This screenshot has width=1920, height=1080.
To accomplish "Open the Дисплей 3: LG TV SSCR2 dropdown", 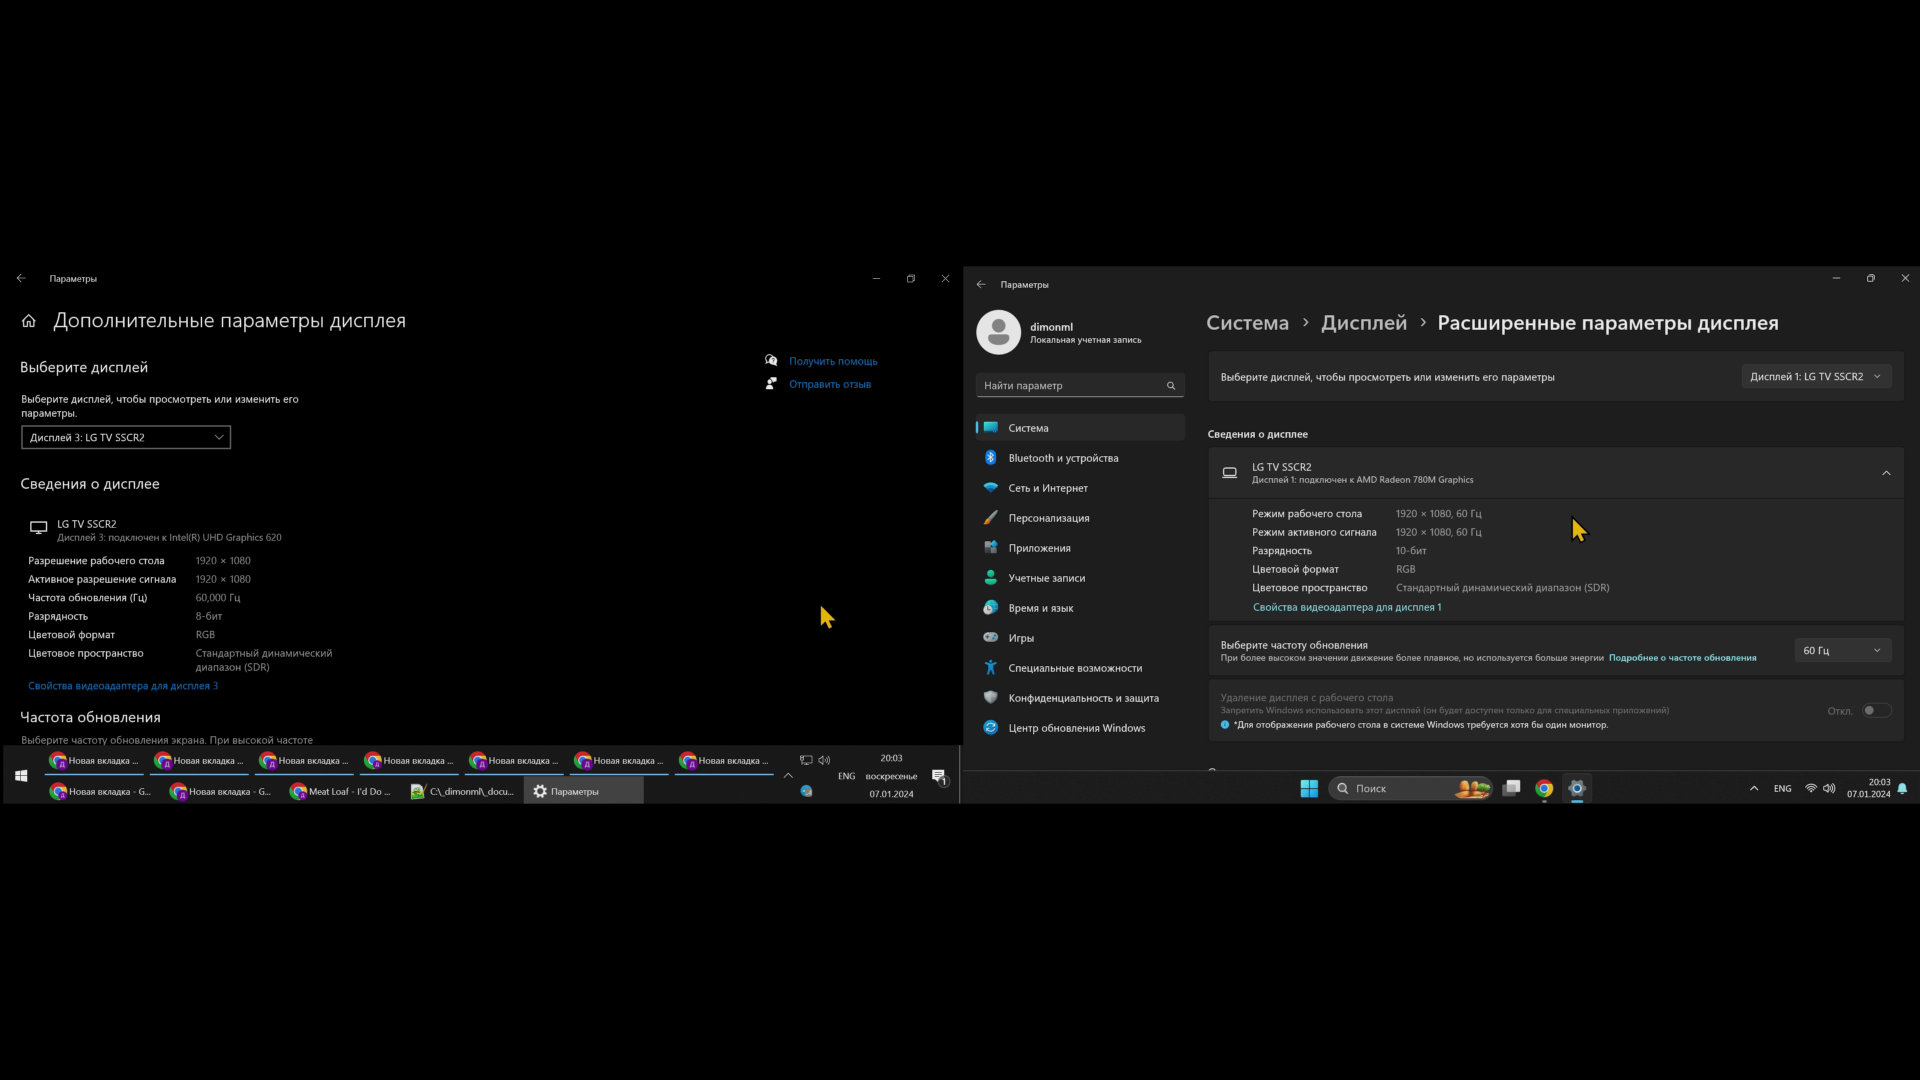I will click(x=126, y=438).
